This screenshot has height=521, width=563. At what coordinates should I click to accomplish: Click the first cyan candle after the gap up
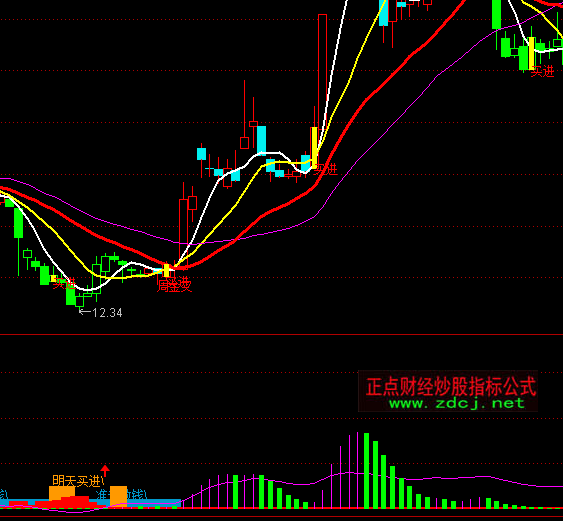coord(201,154)
